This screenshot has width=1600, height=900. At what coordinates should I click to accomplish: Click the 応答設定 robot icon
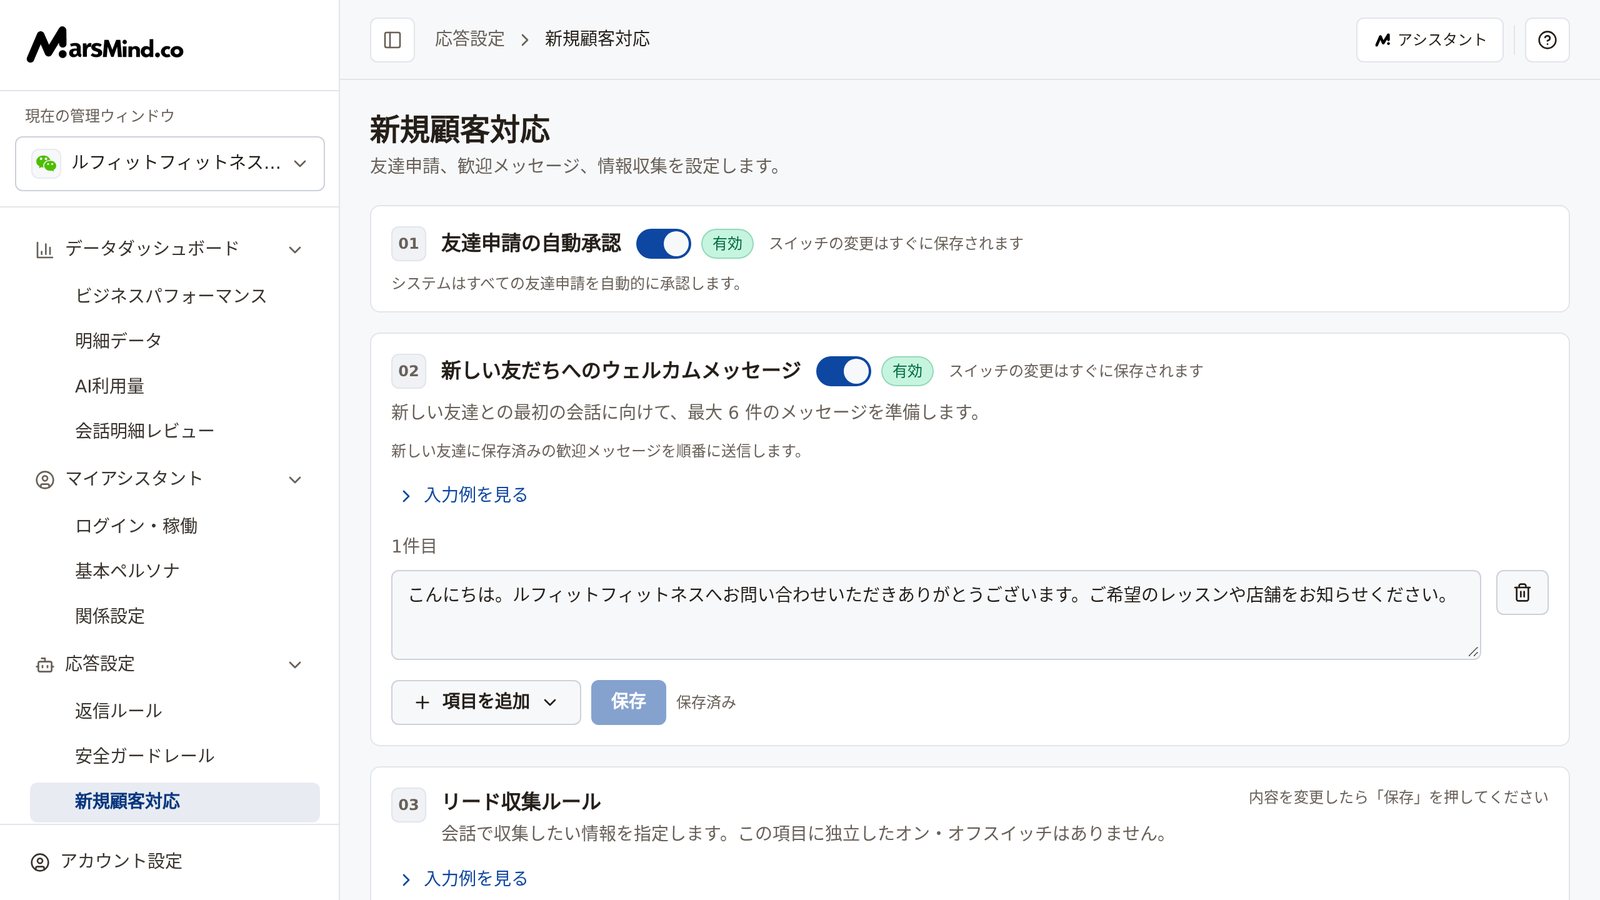pos(45,665)
